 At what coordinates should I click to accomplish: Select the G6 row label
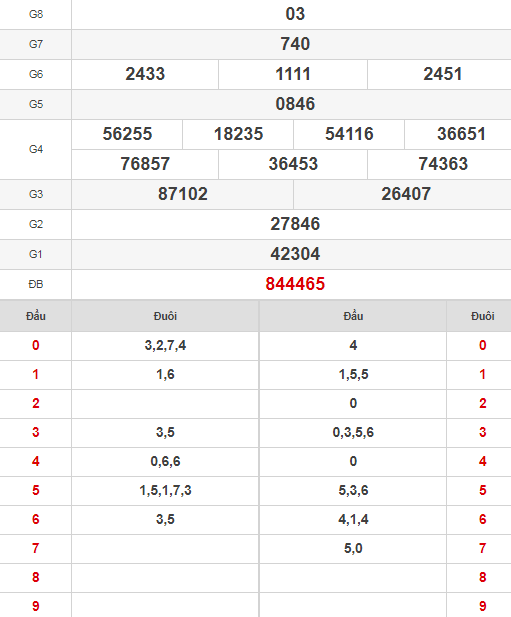coord(36,74)
